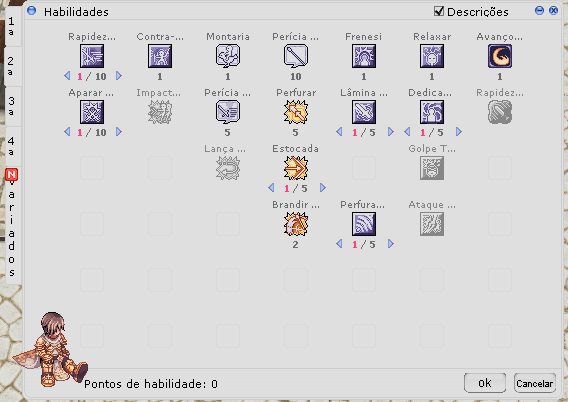The height and width of the screenshot is (402, 568).
Task: Click the Cancelar button
Action: pos(535,383)
